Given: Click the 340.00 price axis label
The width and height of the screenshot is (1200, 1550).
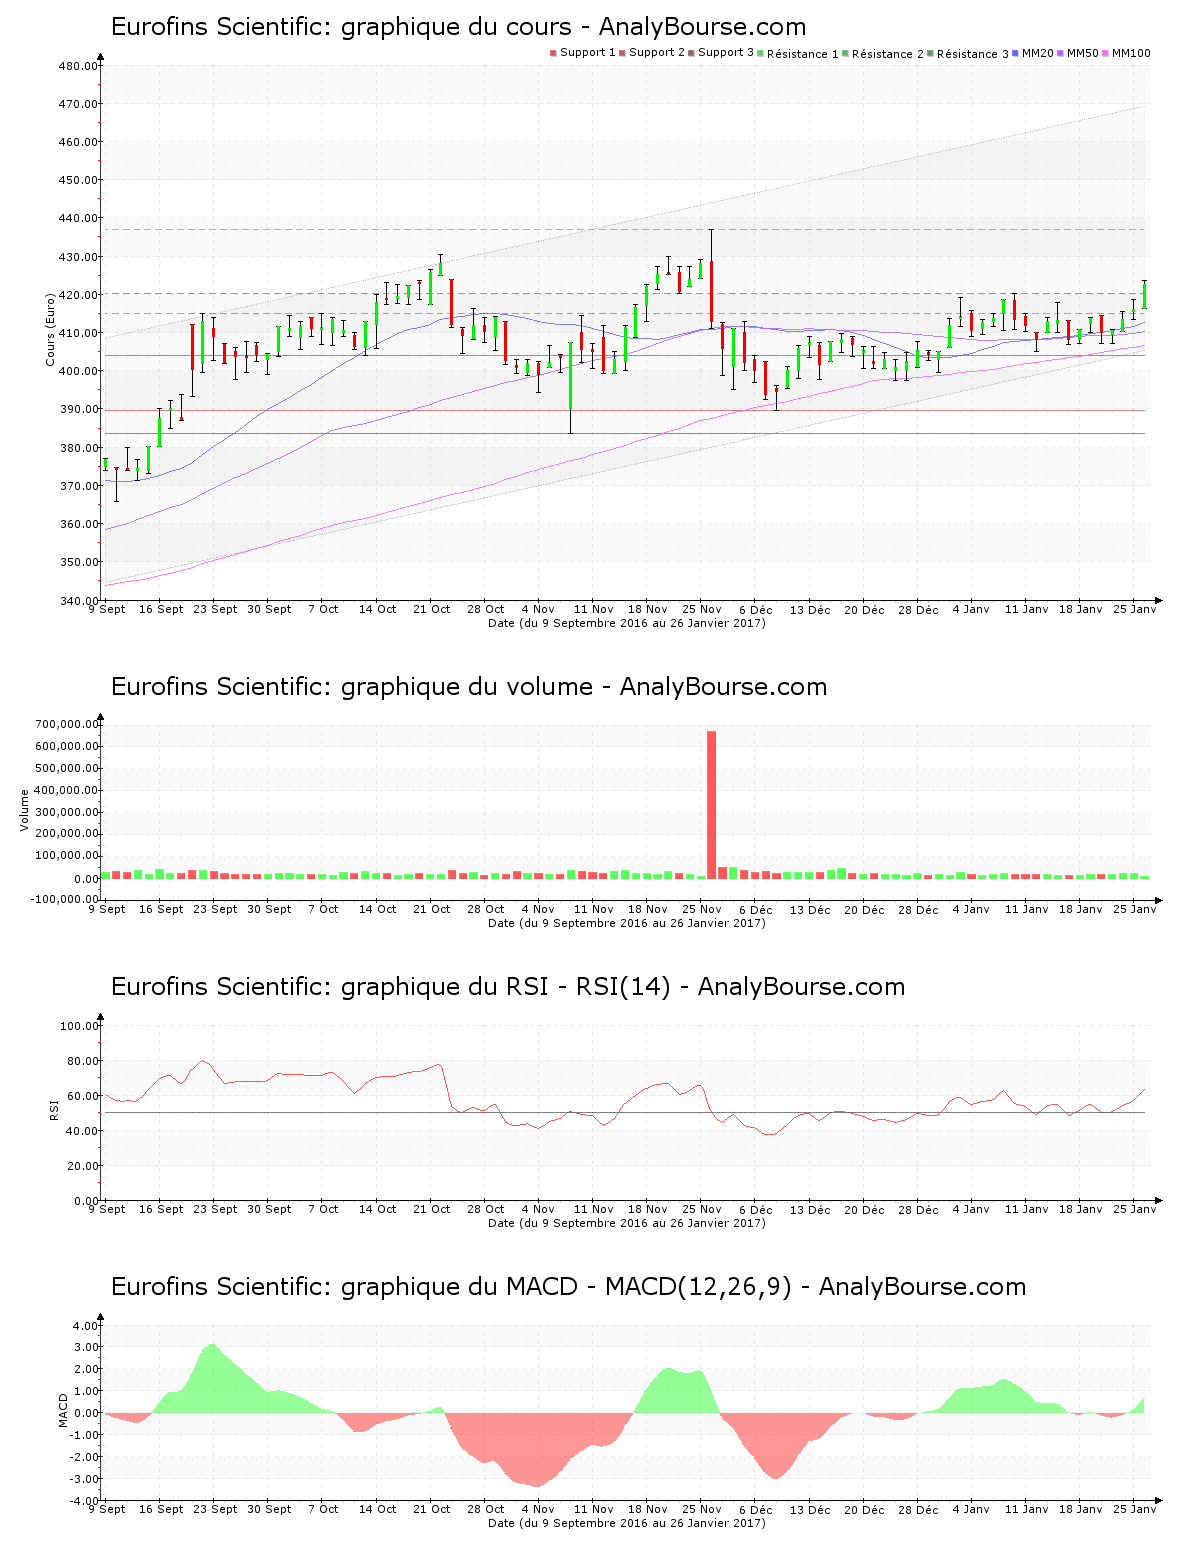Looking at the screenshot, I should (78, 601).
